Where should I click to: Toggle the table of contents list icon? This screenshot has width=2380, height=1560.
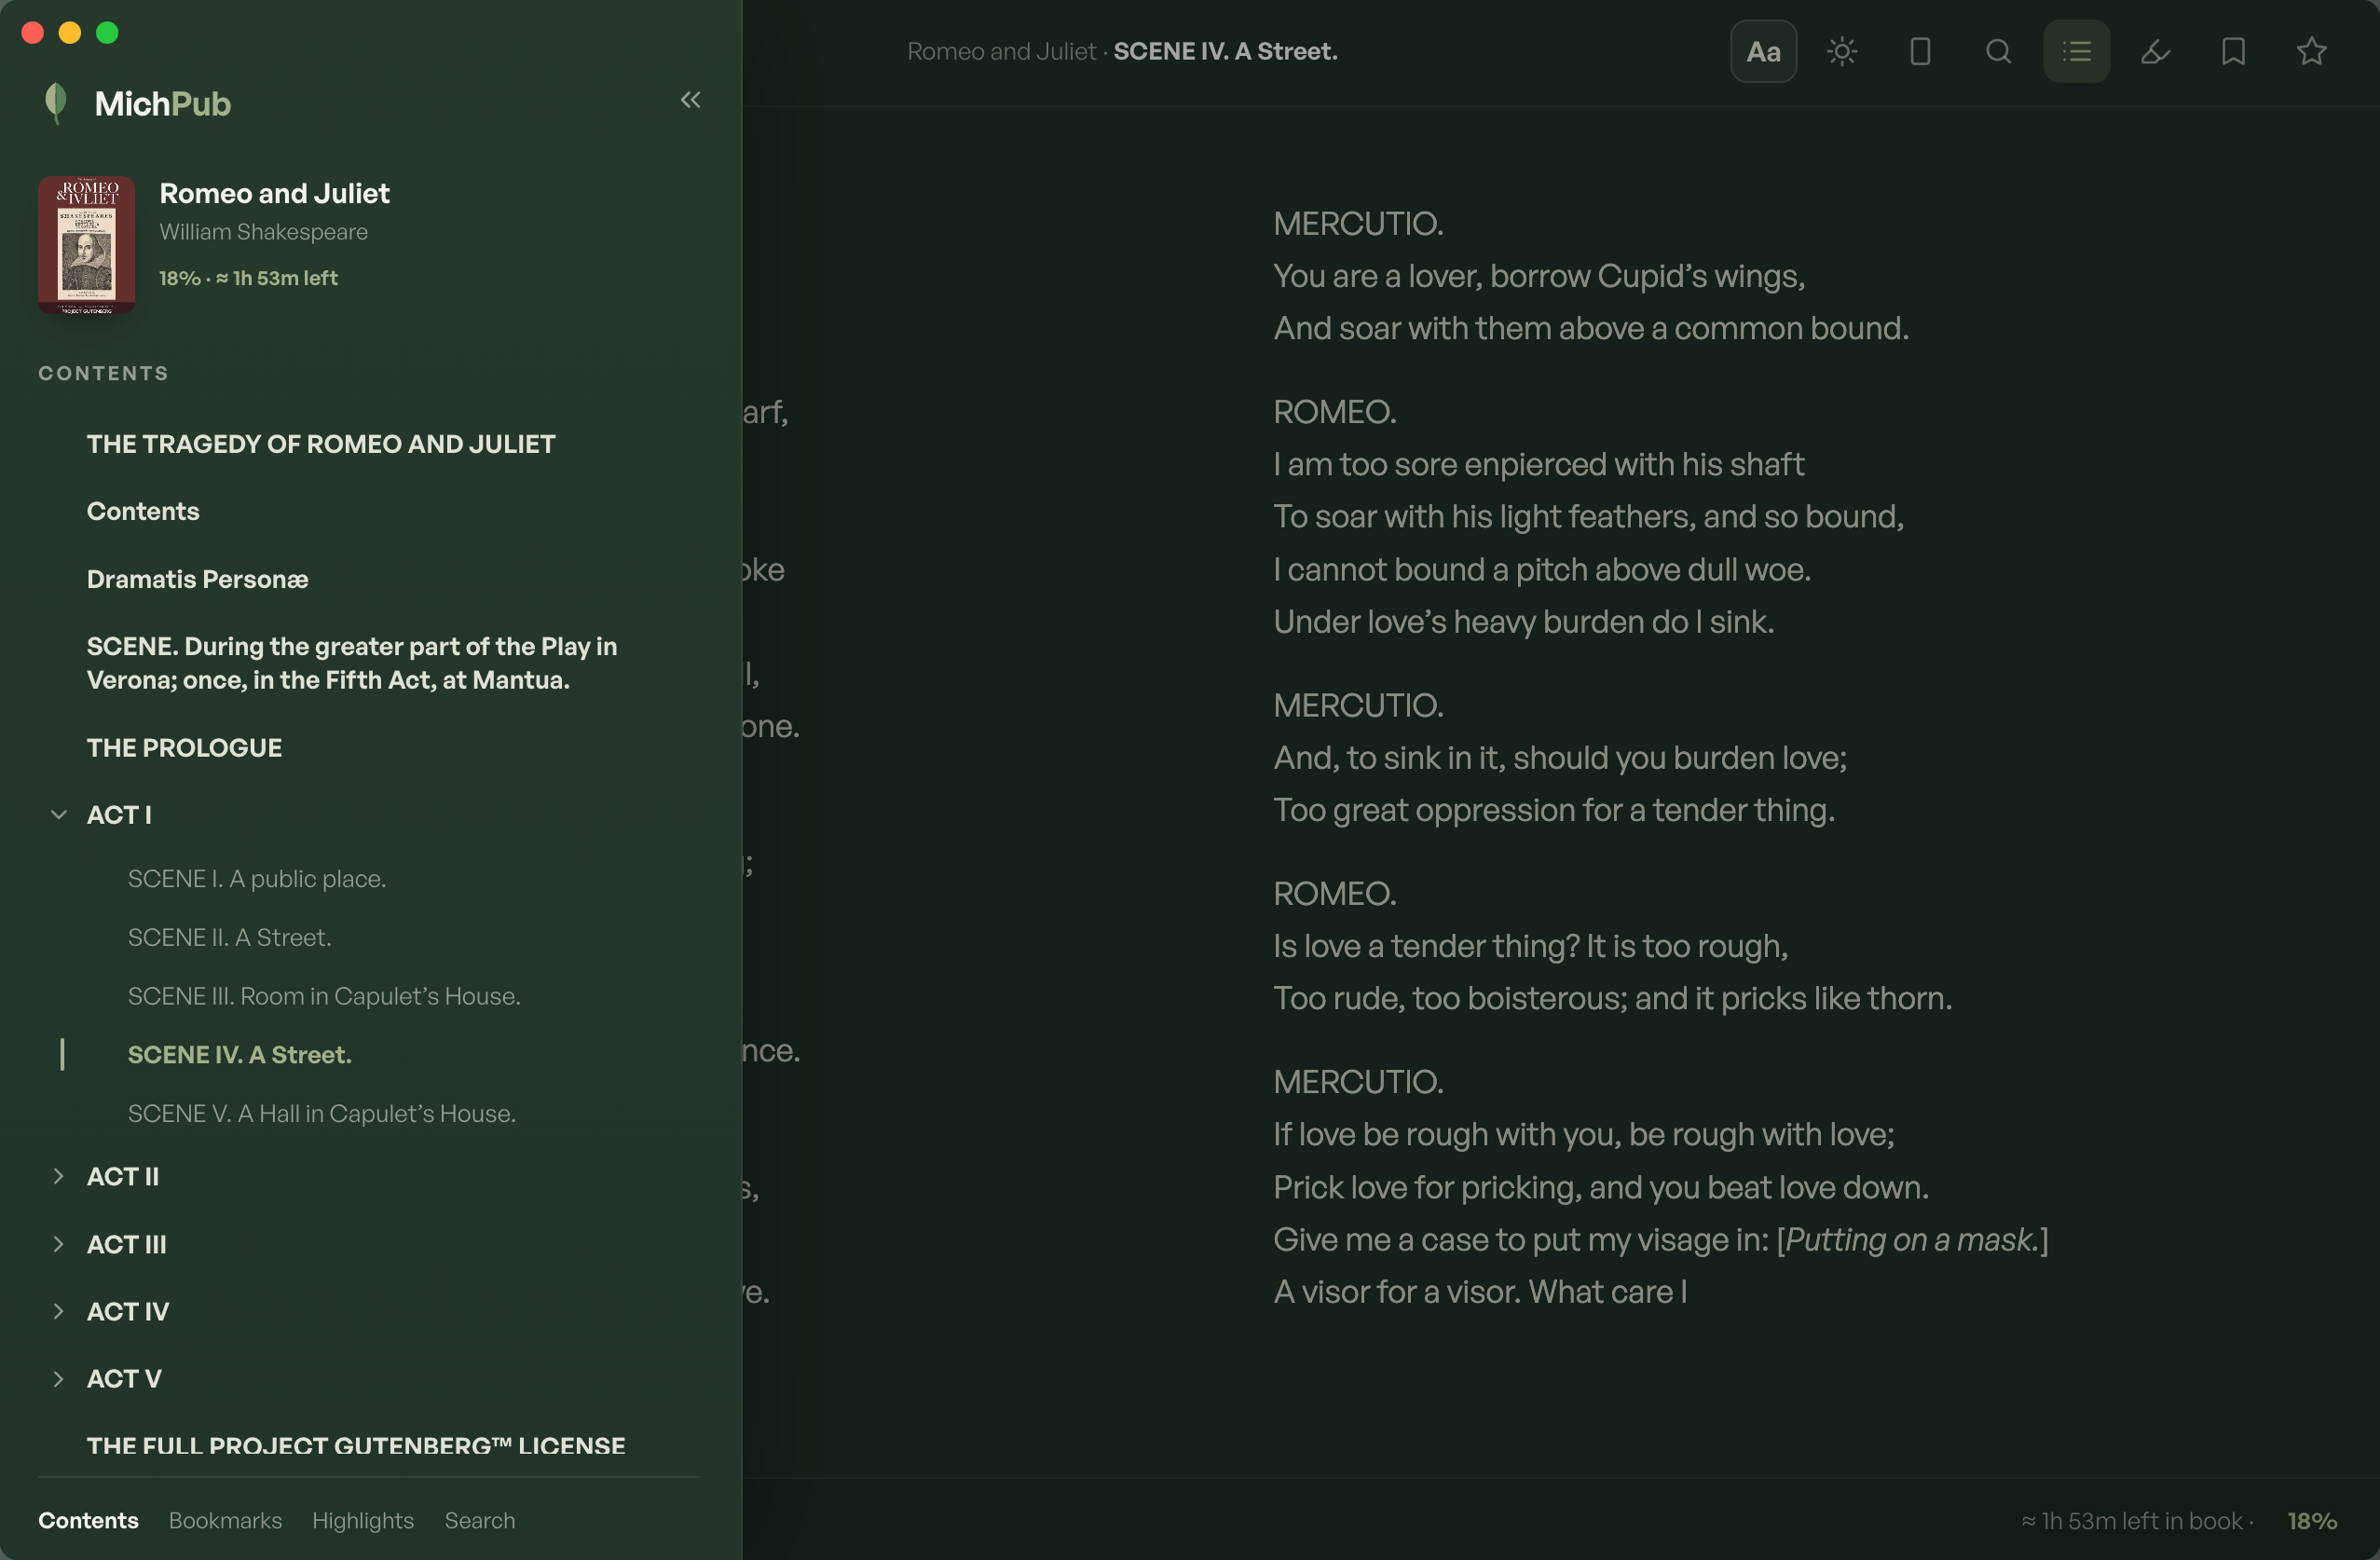pyautogui.click(x=2076, y=51)
